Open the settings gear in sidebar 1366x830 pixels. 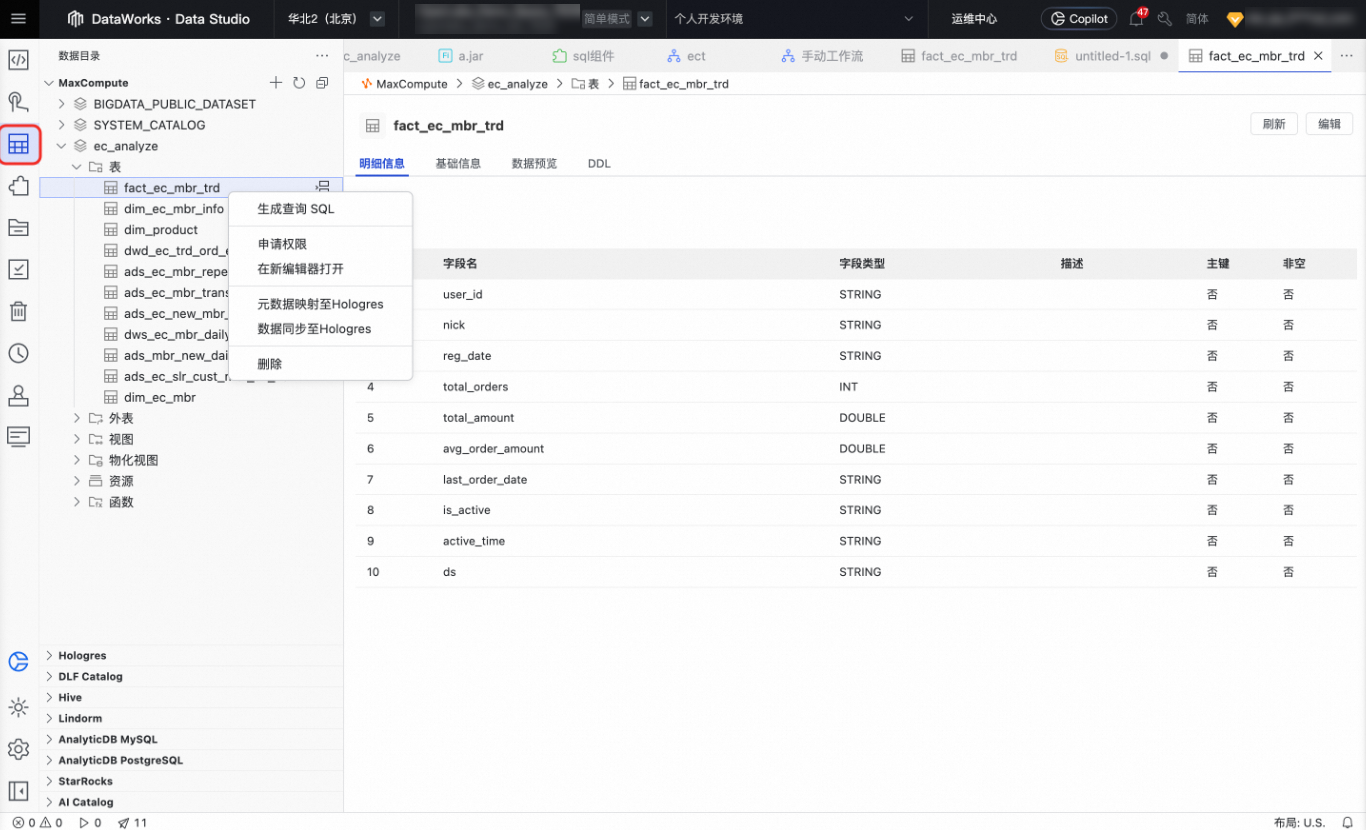[18, 749]
